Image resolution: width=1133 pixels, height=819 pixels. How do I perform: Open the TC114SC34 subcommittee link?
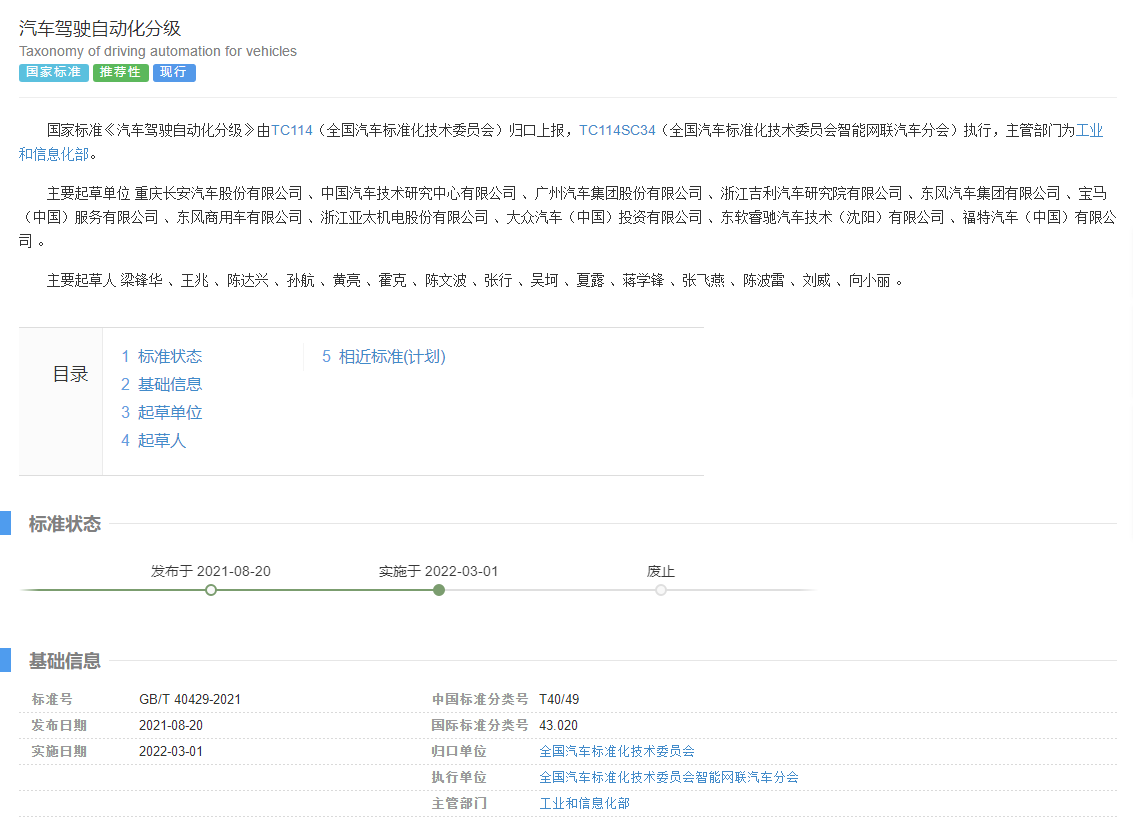[x=617, y=131]
